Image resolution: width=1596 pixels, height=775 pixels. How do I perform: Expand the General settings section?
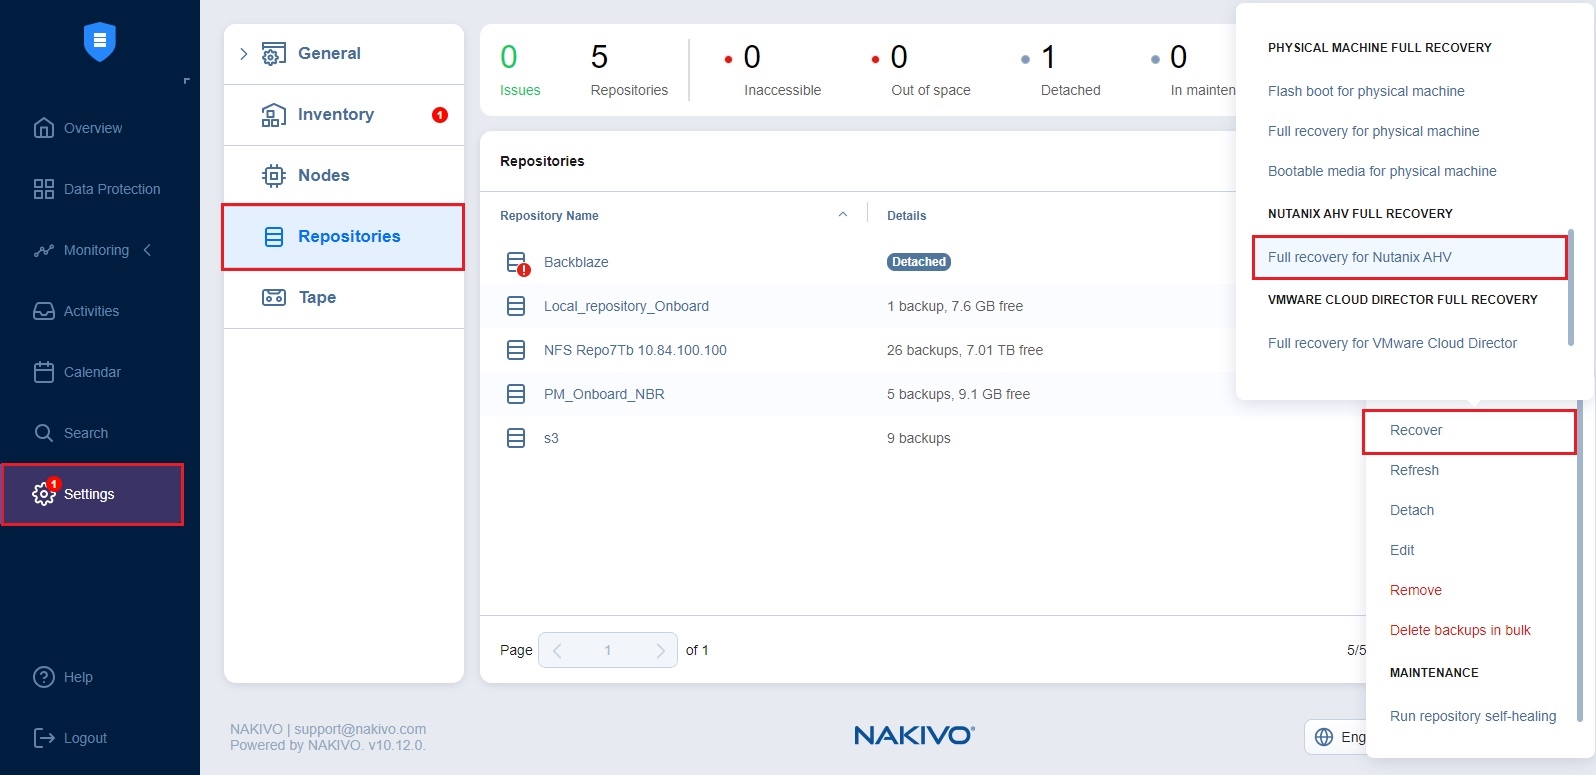coord(243,54)
